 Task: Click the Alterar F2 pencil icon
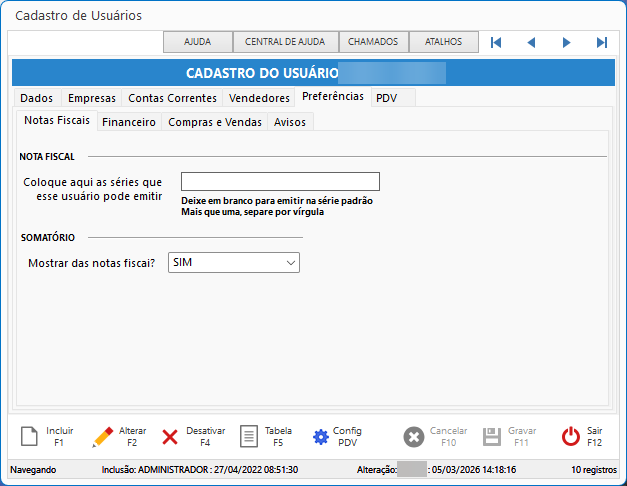pyautogui.click(x=102, y=436)
